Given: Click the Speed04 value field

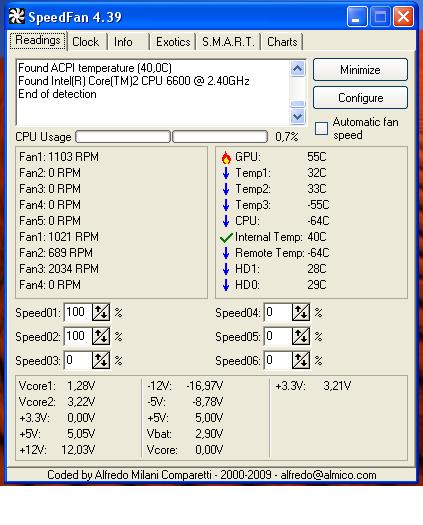Looking at the screenshot, I should tap(278, 312).
